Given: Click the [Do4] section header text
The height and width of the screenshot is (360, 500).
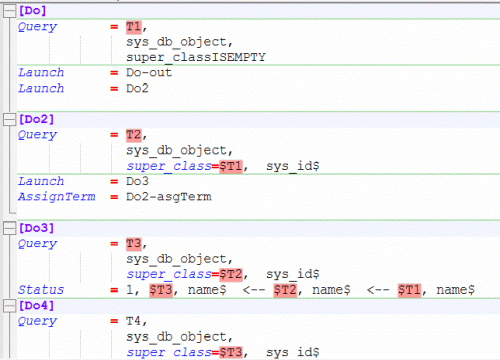Looking at the screenshot, I should (x=36, y=306).
